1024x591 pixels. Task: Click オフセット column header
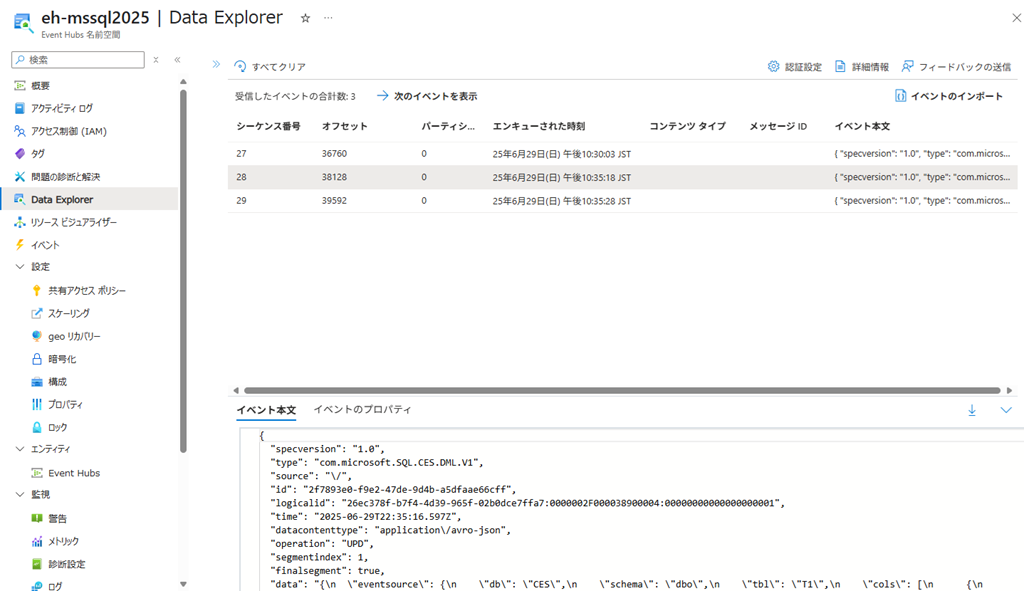coord(344,126)
